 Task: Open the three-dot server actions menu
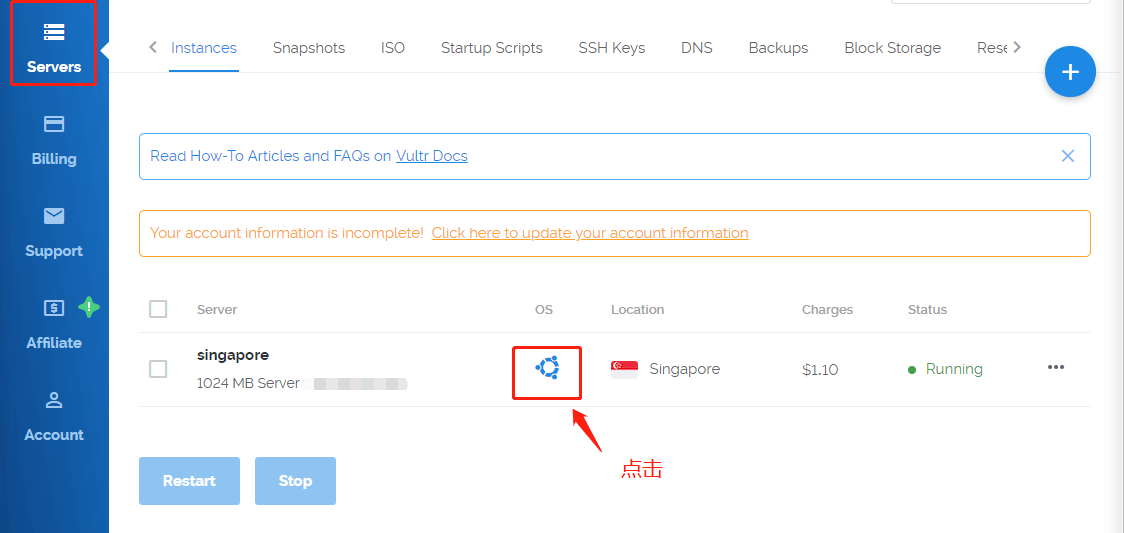click(x=1056, y=367)
